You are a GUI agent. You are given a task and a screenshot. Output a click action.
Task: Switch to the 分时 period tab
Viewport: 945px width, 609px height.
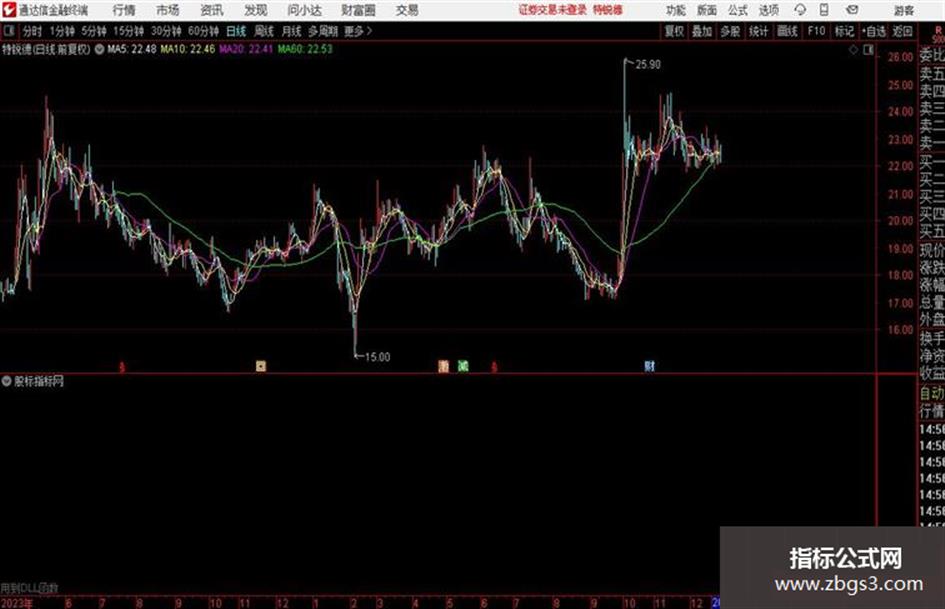[x=32, y=31]
